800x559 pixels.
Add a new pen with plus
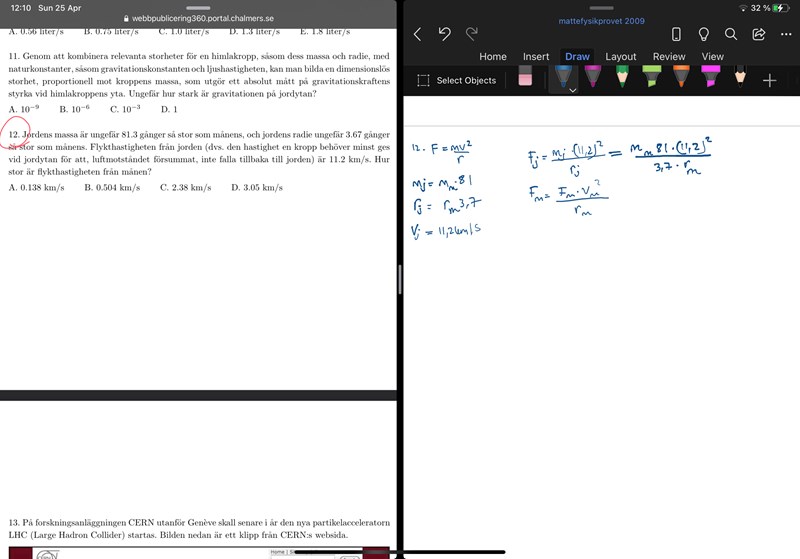(x=769, y=80)
